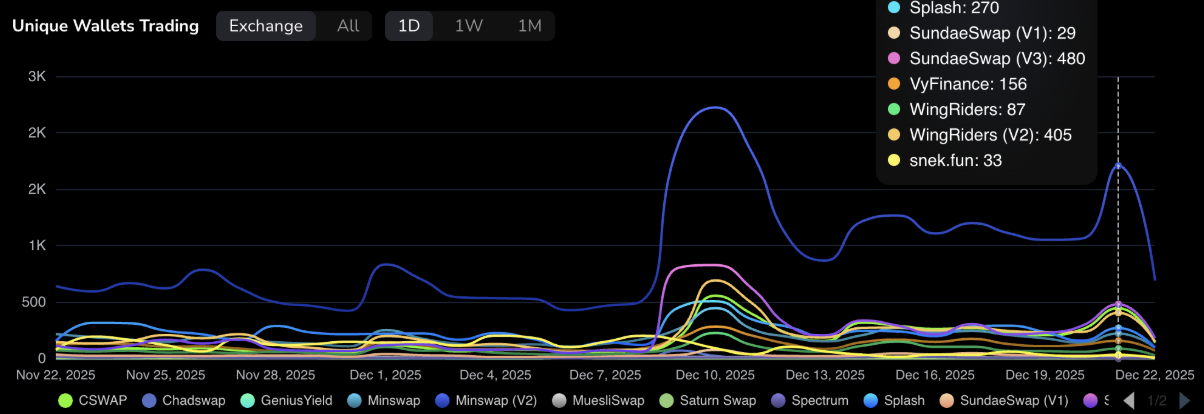Switch to 1W time interval
Screen dimensions: 1204x414
[x=468, y=26]
